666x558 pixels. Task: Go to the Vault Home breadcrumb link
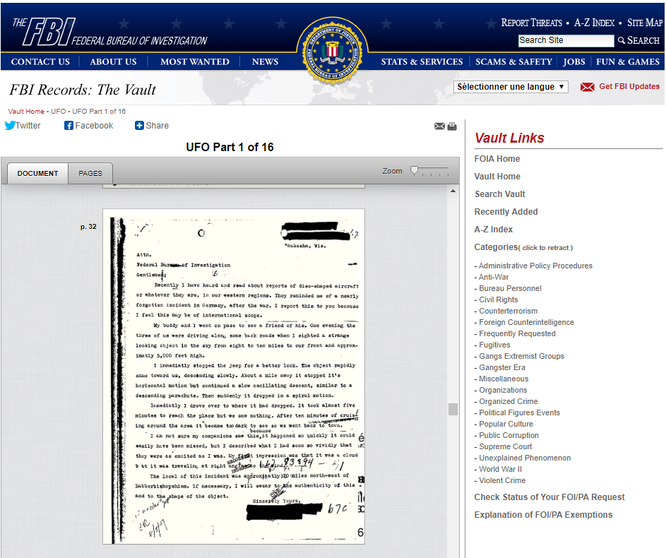click(x=26, y=111)
